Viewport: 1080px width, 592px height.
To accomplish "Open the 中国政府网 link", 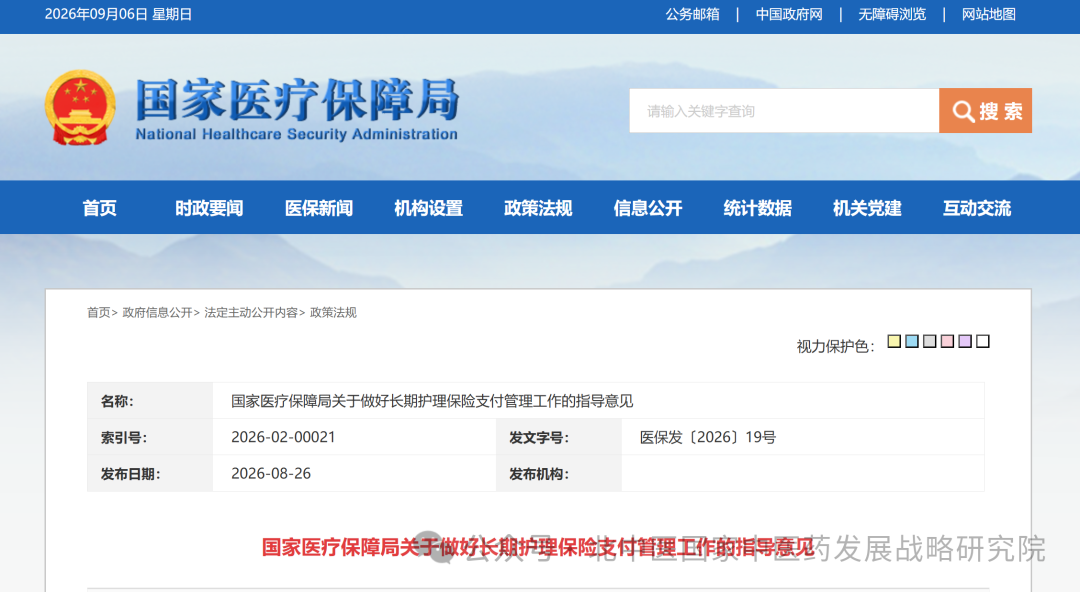I will (789, 14).
